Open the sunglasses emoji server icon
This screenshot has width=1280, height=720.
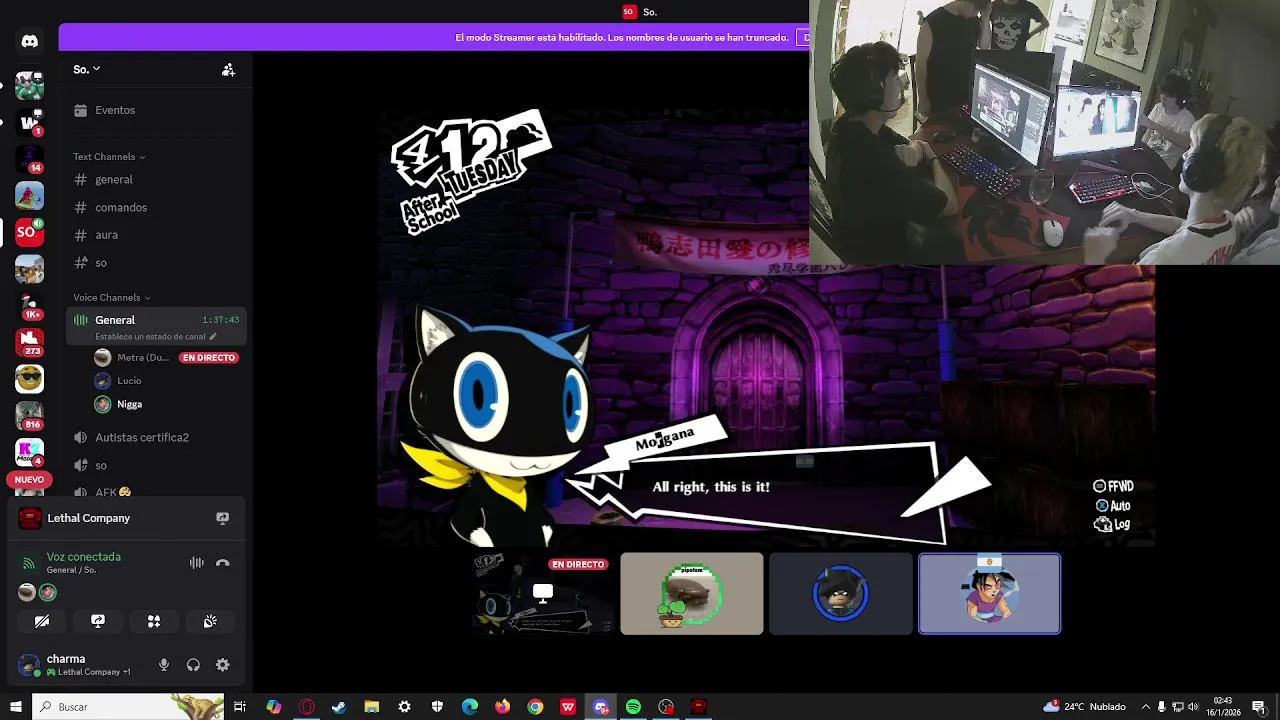pyautogui.click(x=29, y=379)
